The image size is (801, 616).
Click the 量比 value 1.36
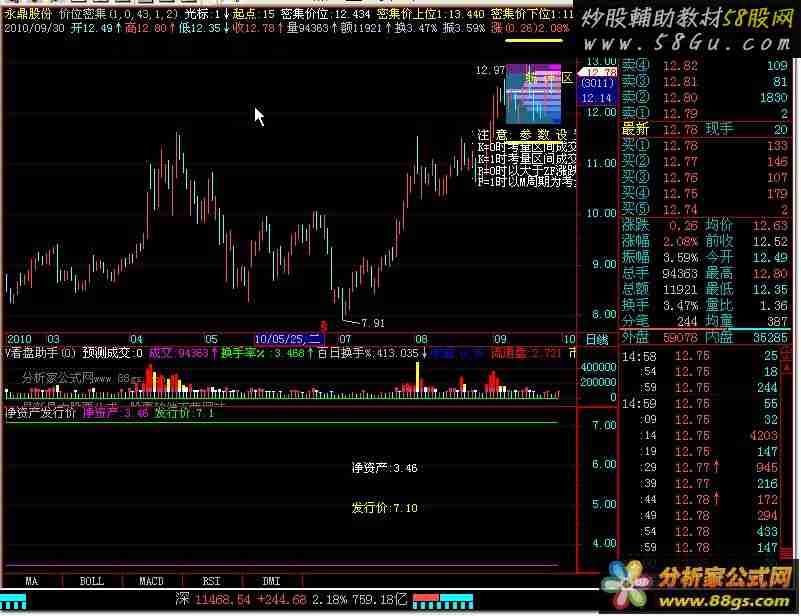773,305
